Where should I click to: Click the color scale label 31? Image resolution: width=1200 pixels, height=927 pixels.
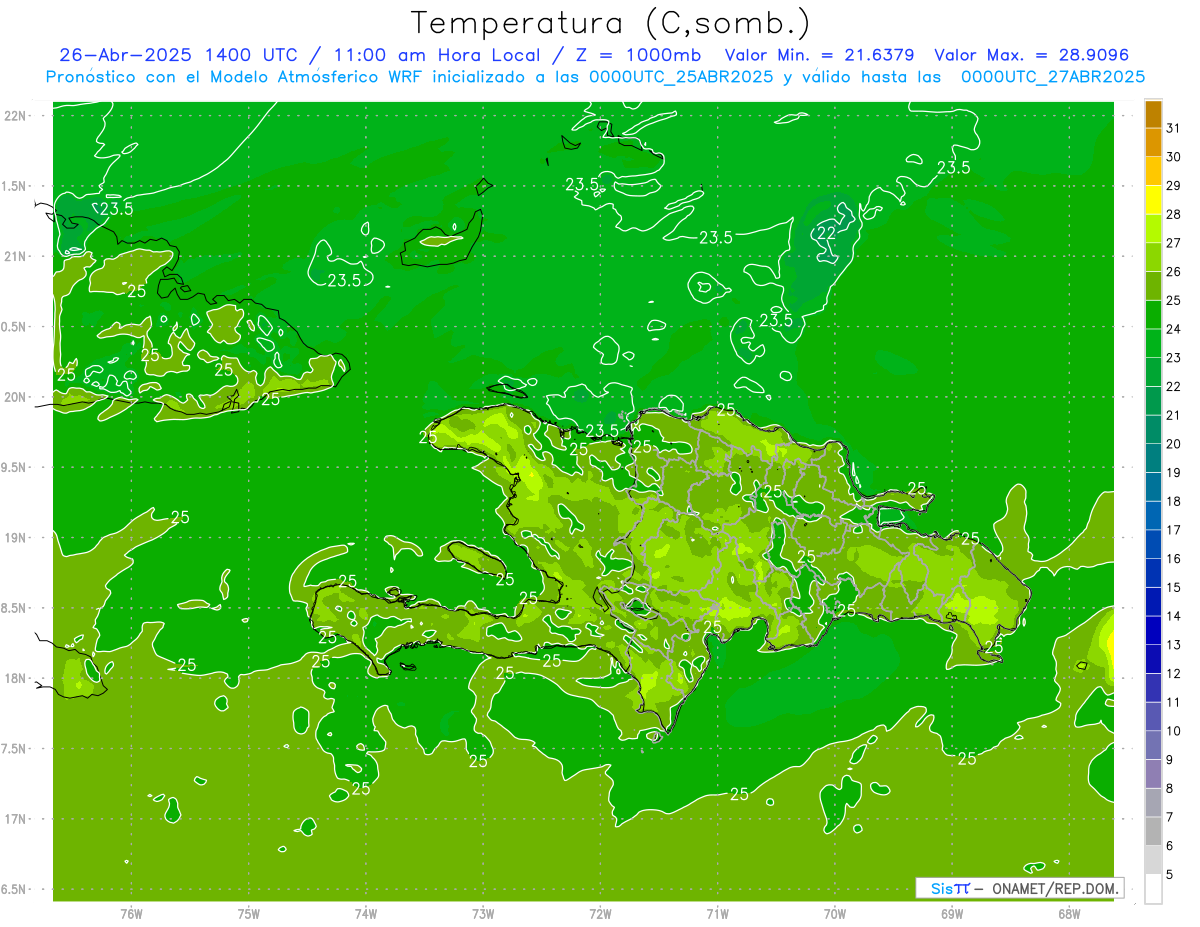click(x=1174, y=128)
